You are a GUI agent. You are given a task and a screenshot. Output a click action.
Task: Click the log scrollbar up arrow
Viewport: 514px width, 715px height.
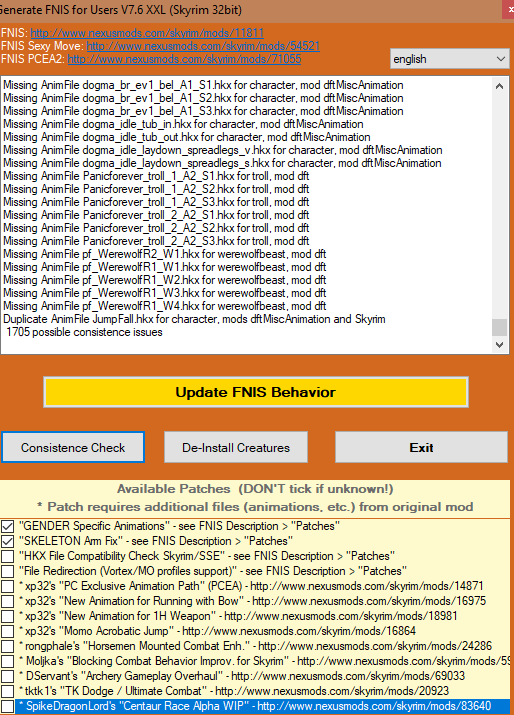point(499,86)
